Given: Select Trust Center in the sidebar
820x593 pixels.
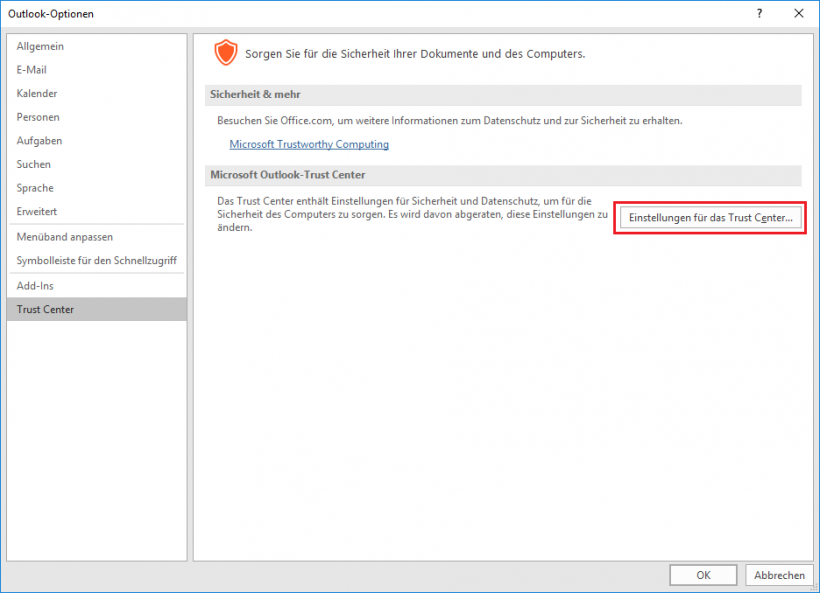Looking at the screenshot, I should (x=45, y=310).
